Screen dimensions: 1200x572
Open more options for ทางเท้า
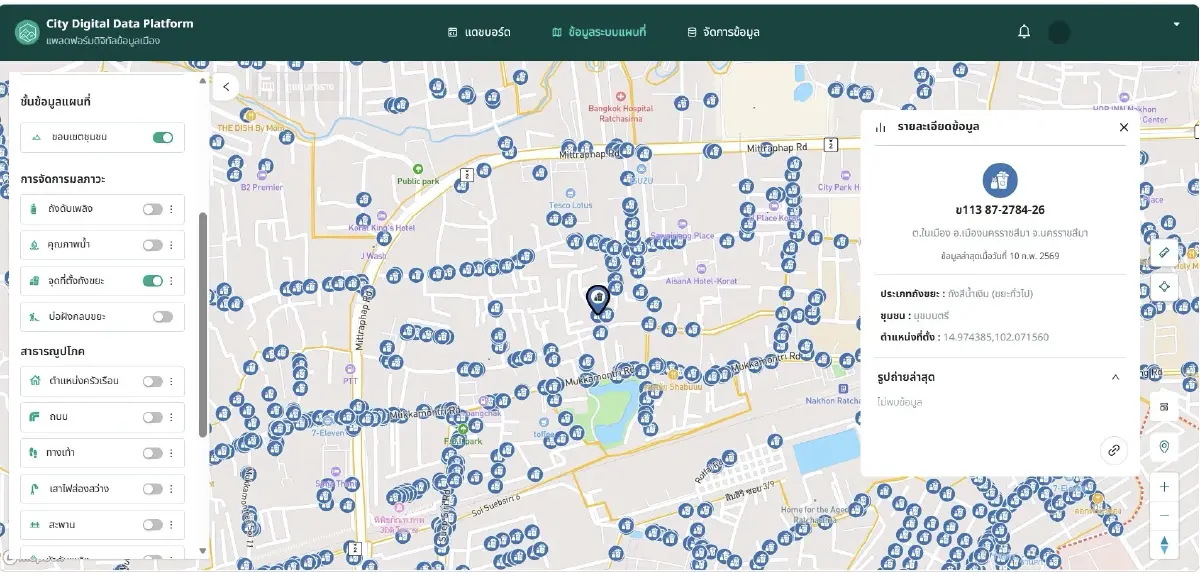tap(171, 453)
